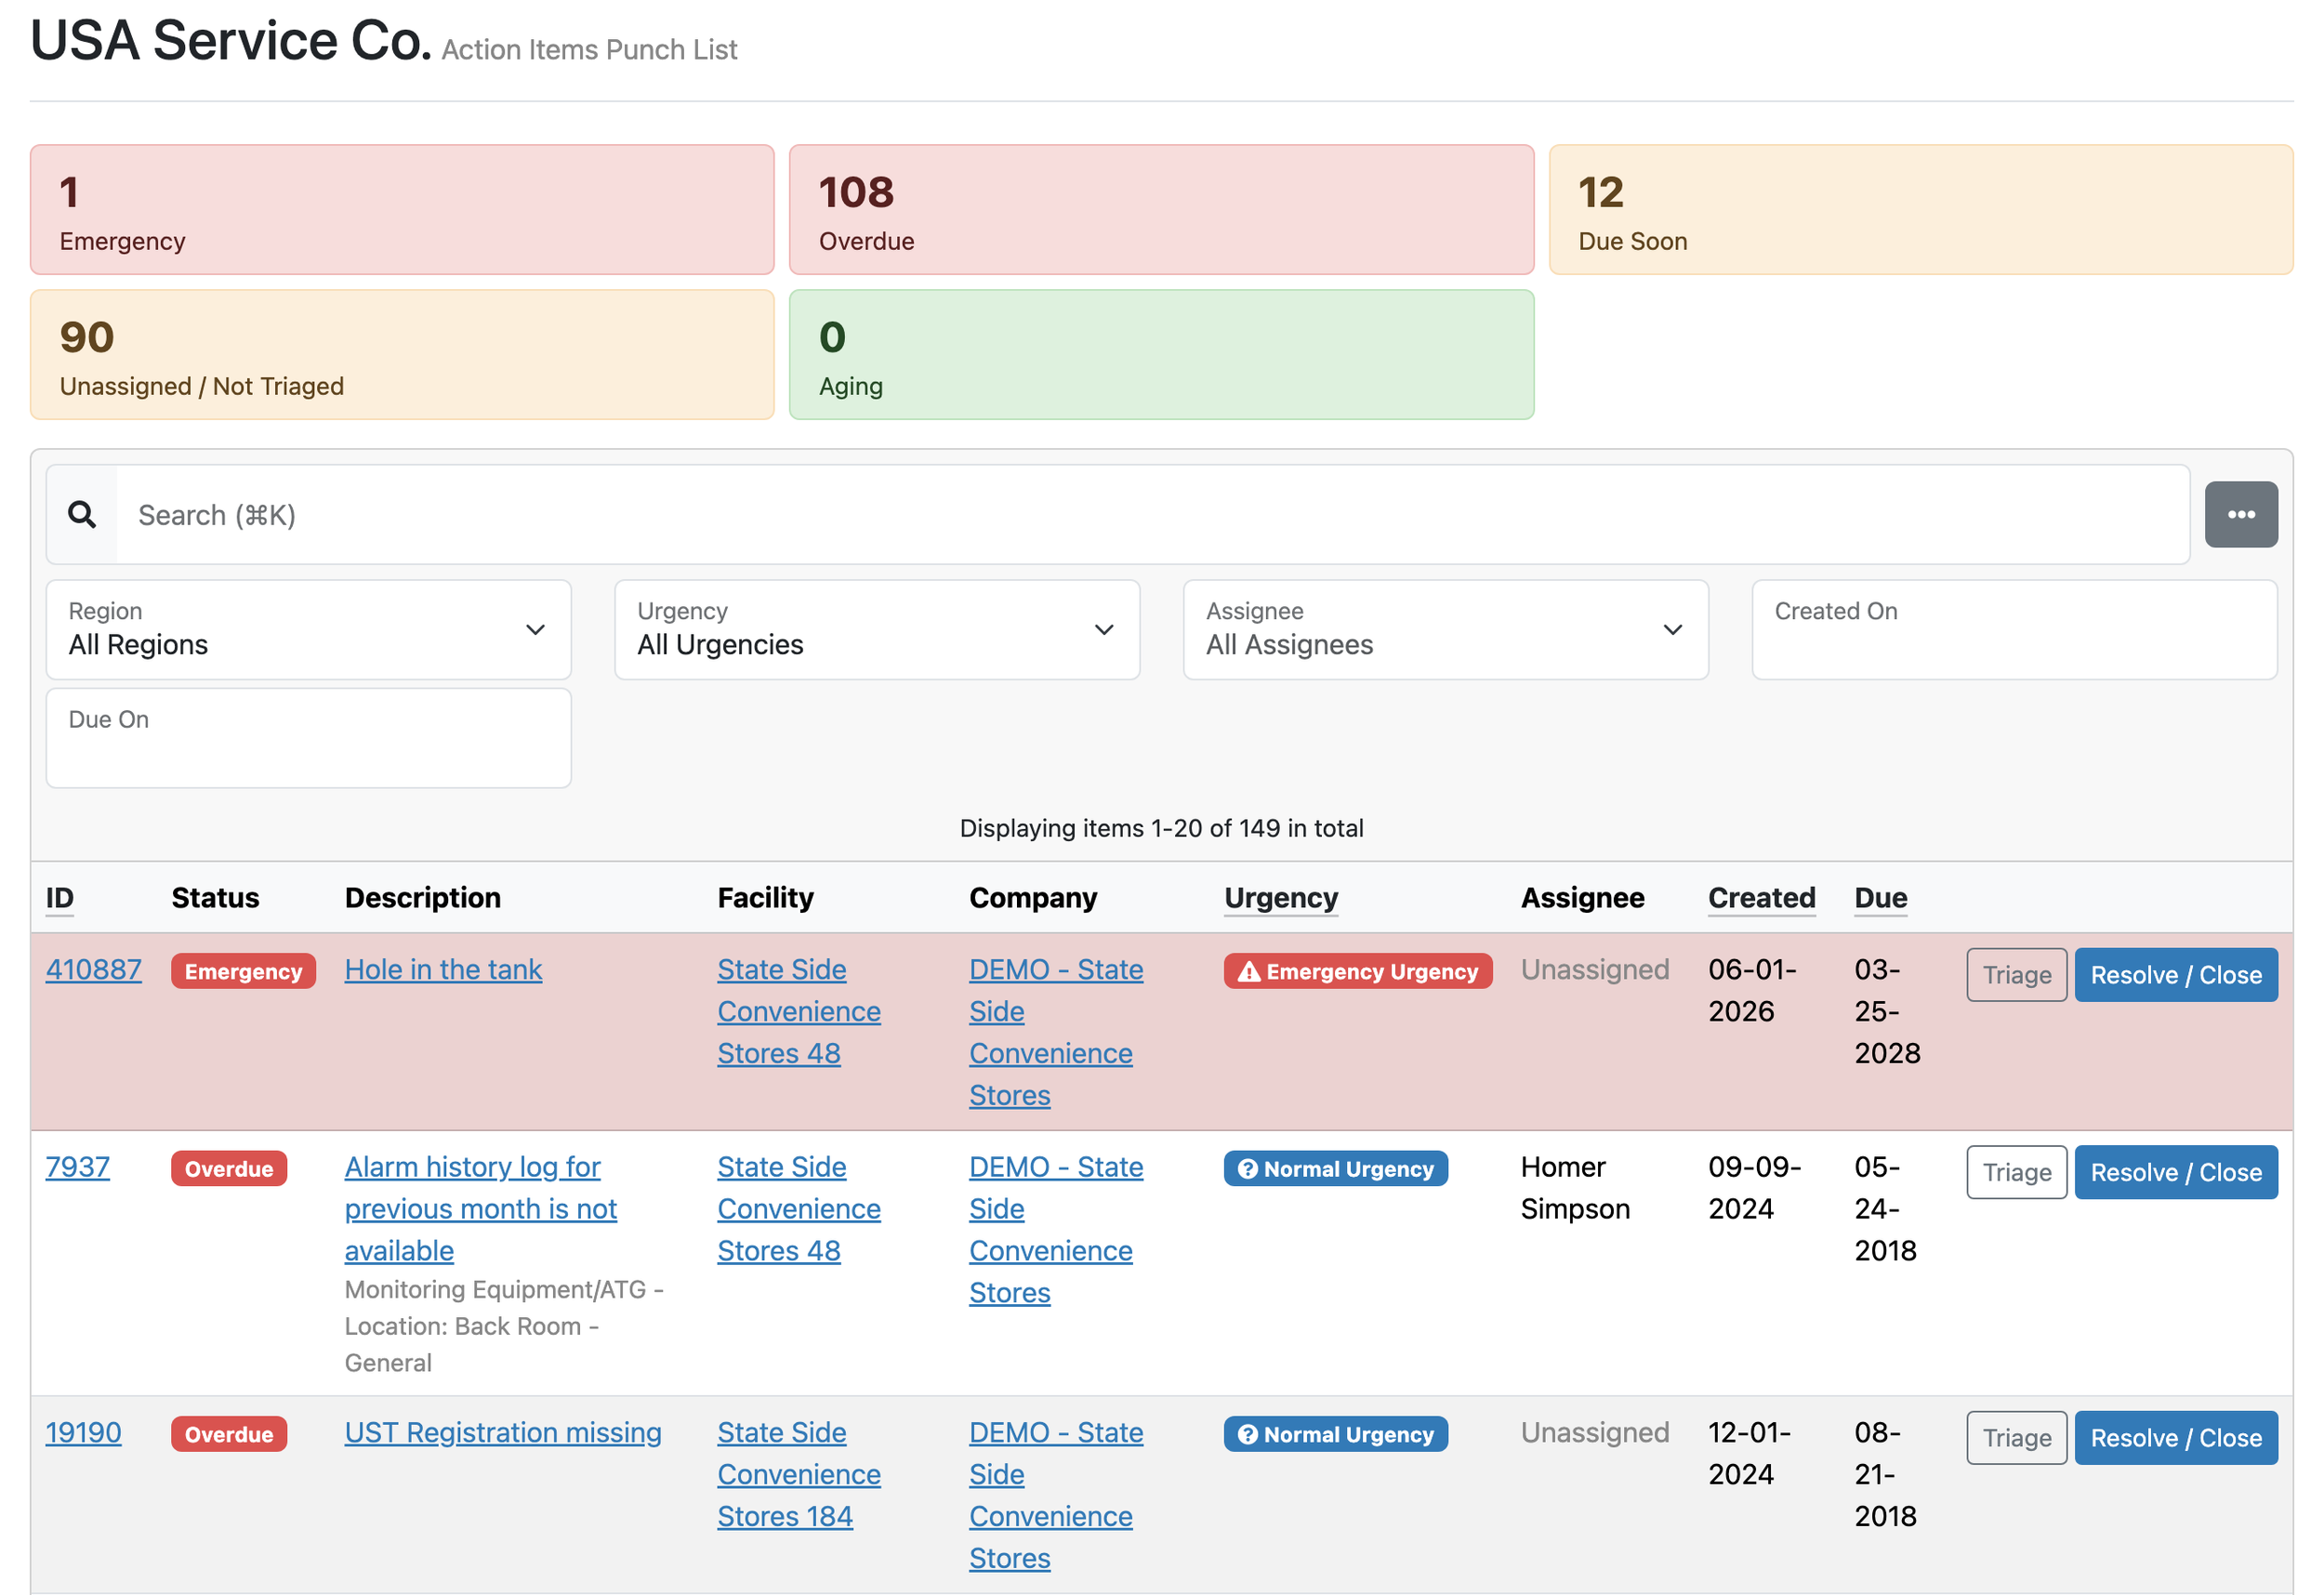Click Triage for item 7937
Screen dimensions: 2324x1595
click(2016, 1172)
